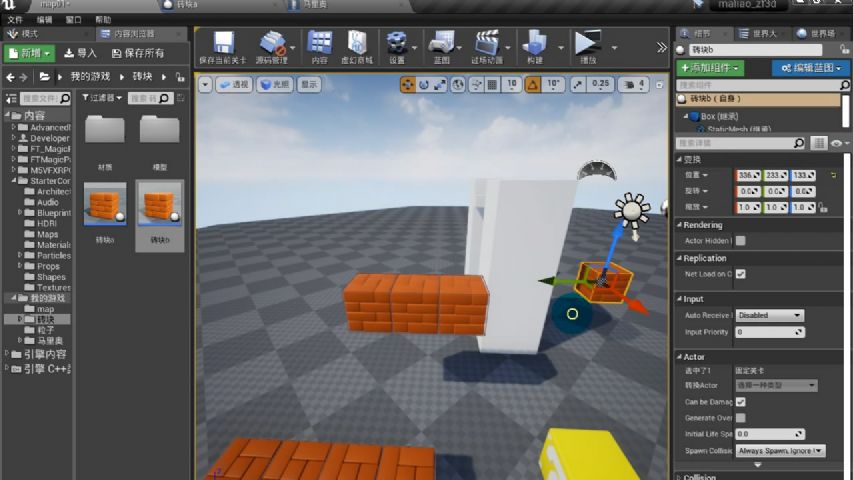Toggle the Can be Damaged checkbox
This screenshot has width=853, height=480.
pos(740,402)
